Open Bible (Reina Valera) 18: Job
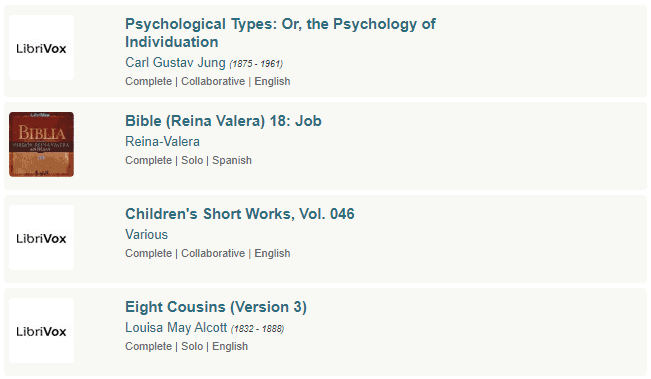The height and width of the screenshot is (379, 651). [x=223, y=121]
